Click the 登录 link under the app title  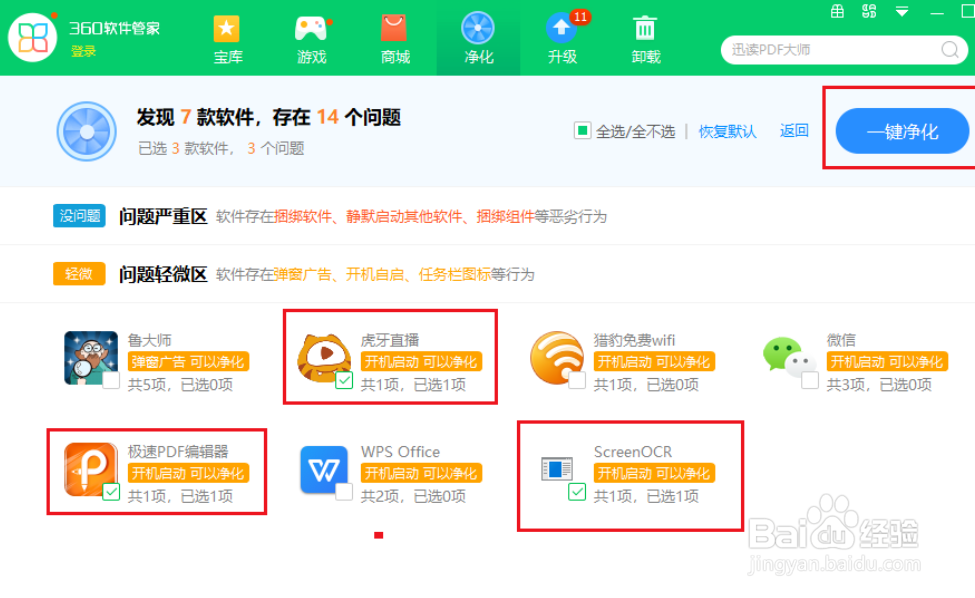tap(83, 52)
